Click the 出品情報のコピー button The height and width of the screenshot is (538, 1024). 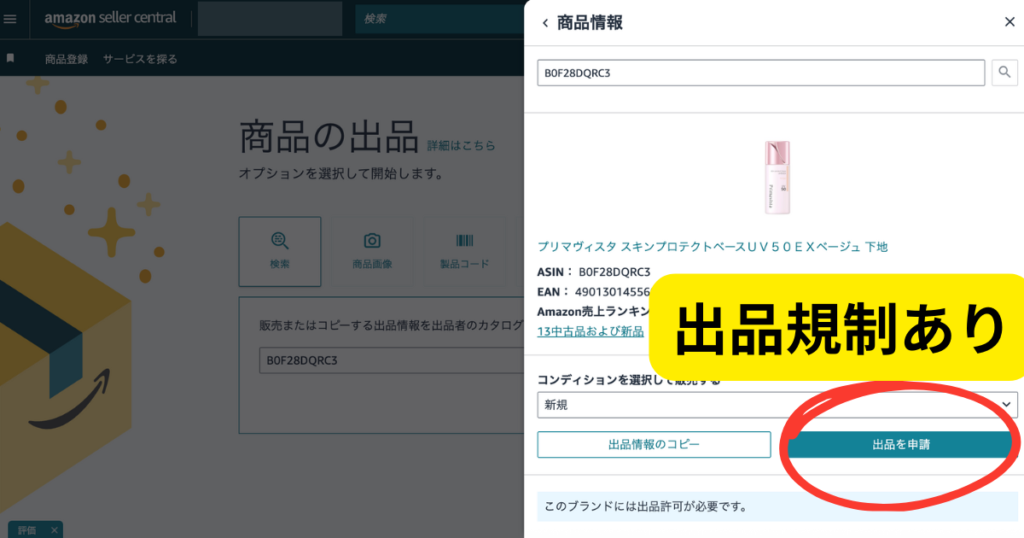653,445
